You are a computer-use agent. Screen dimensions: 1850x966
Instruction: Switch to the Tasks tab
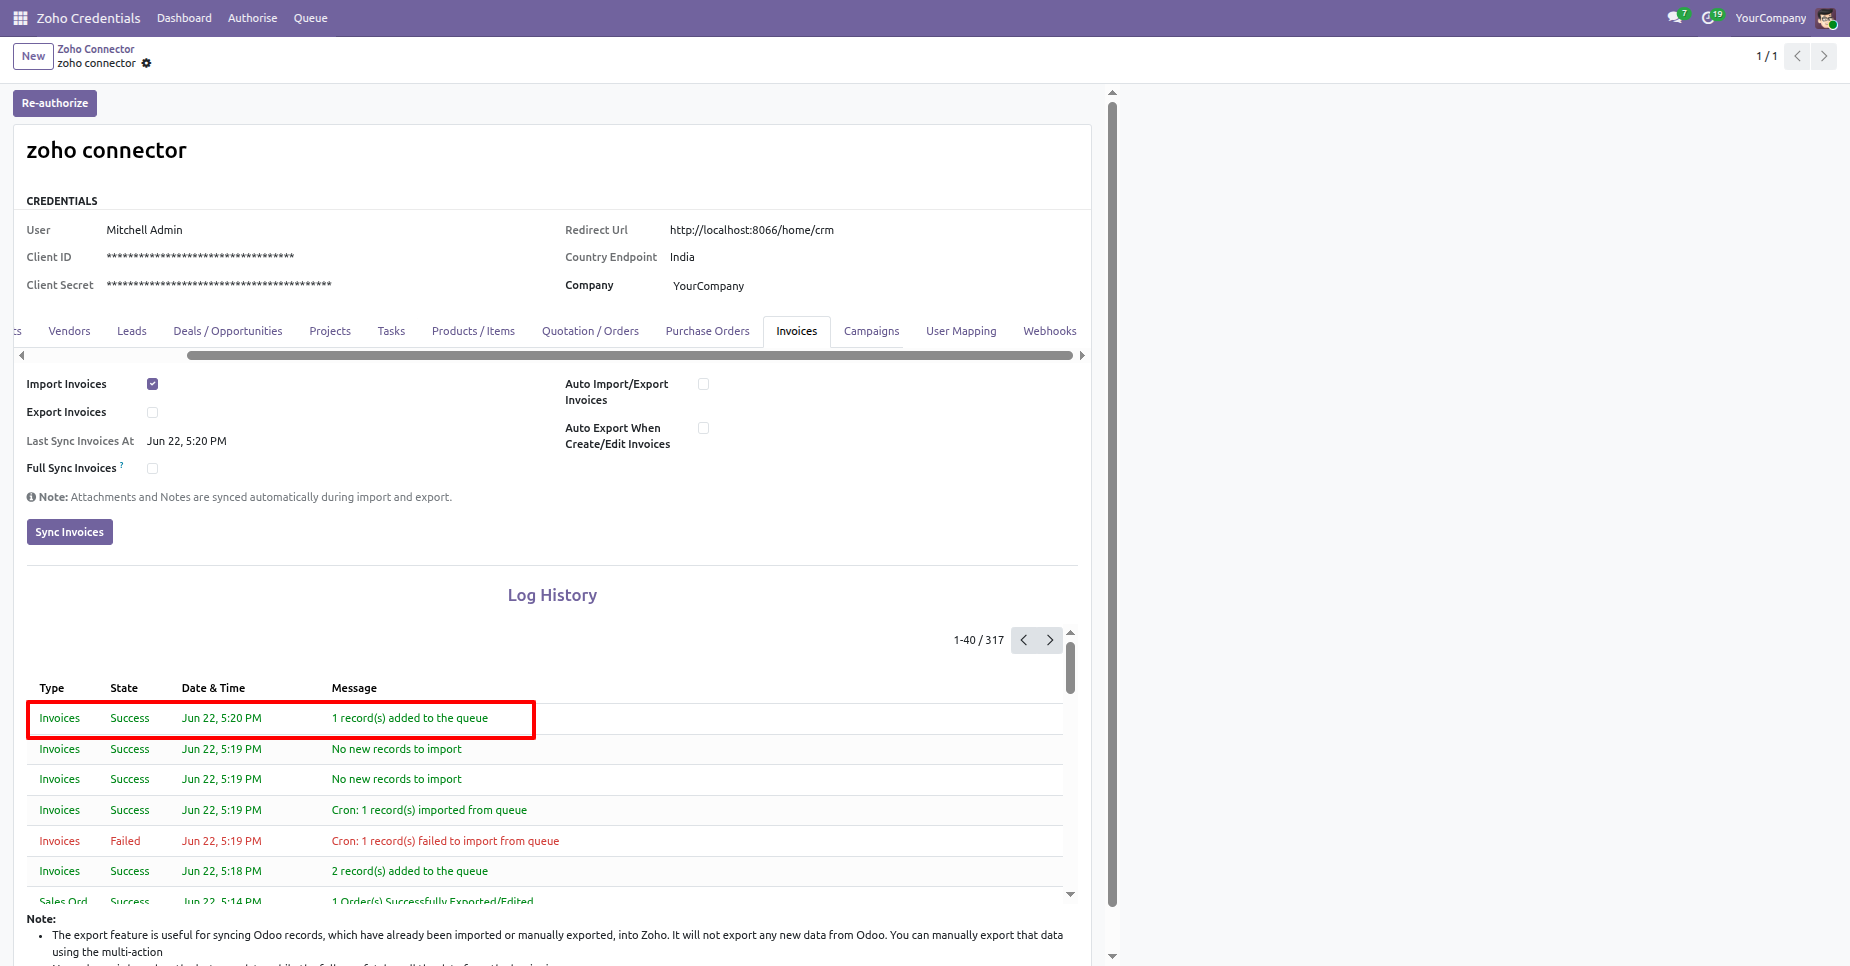(x=391, y=331)
